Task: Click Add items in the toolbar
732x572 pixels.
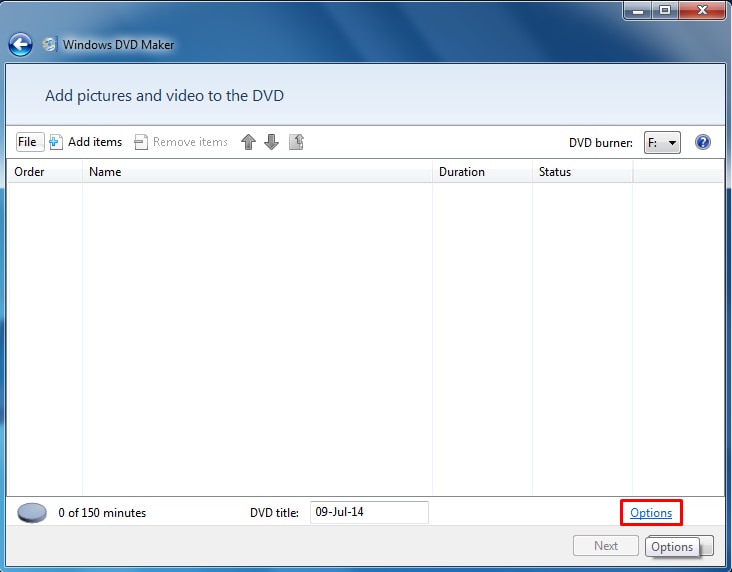Action: pos(86,142)
